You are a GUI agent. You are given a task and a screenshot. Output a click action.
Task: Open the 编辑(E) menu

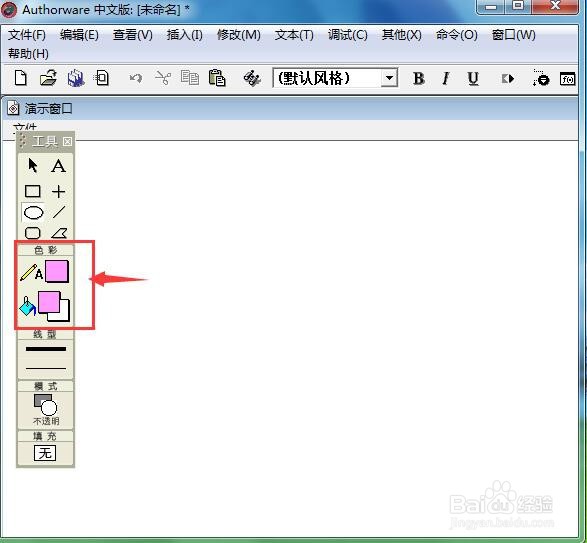point(79,35)
